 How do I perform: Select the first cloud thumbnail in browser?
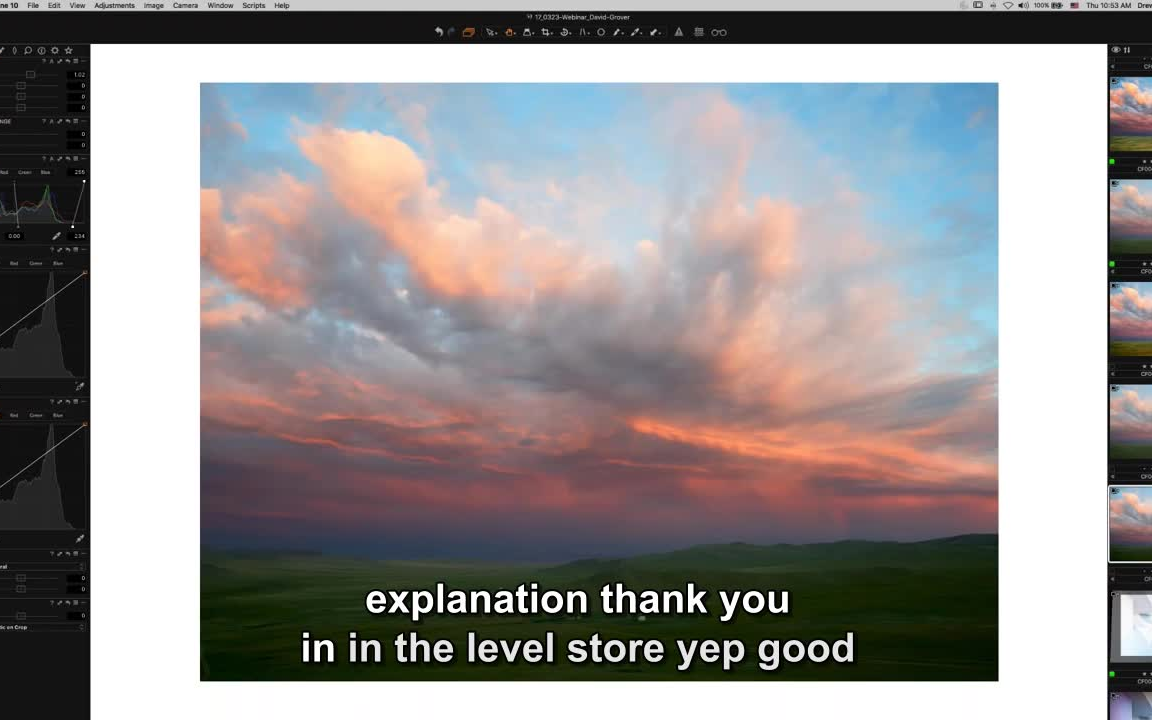coord(1130,113)
